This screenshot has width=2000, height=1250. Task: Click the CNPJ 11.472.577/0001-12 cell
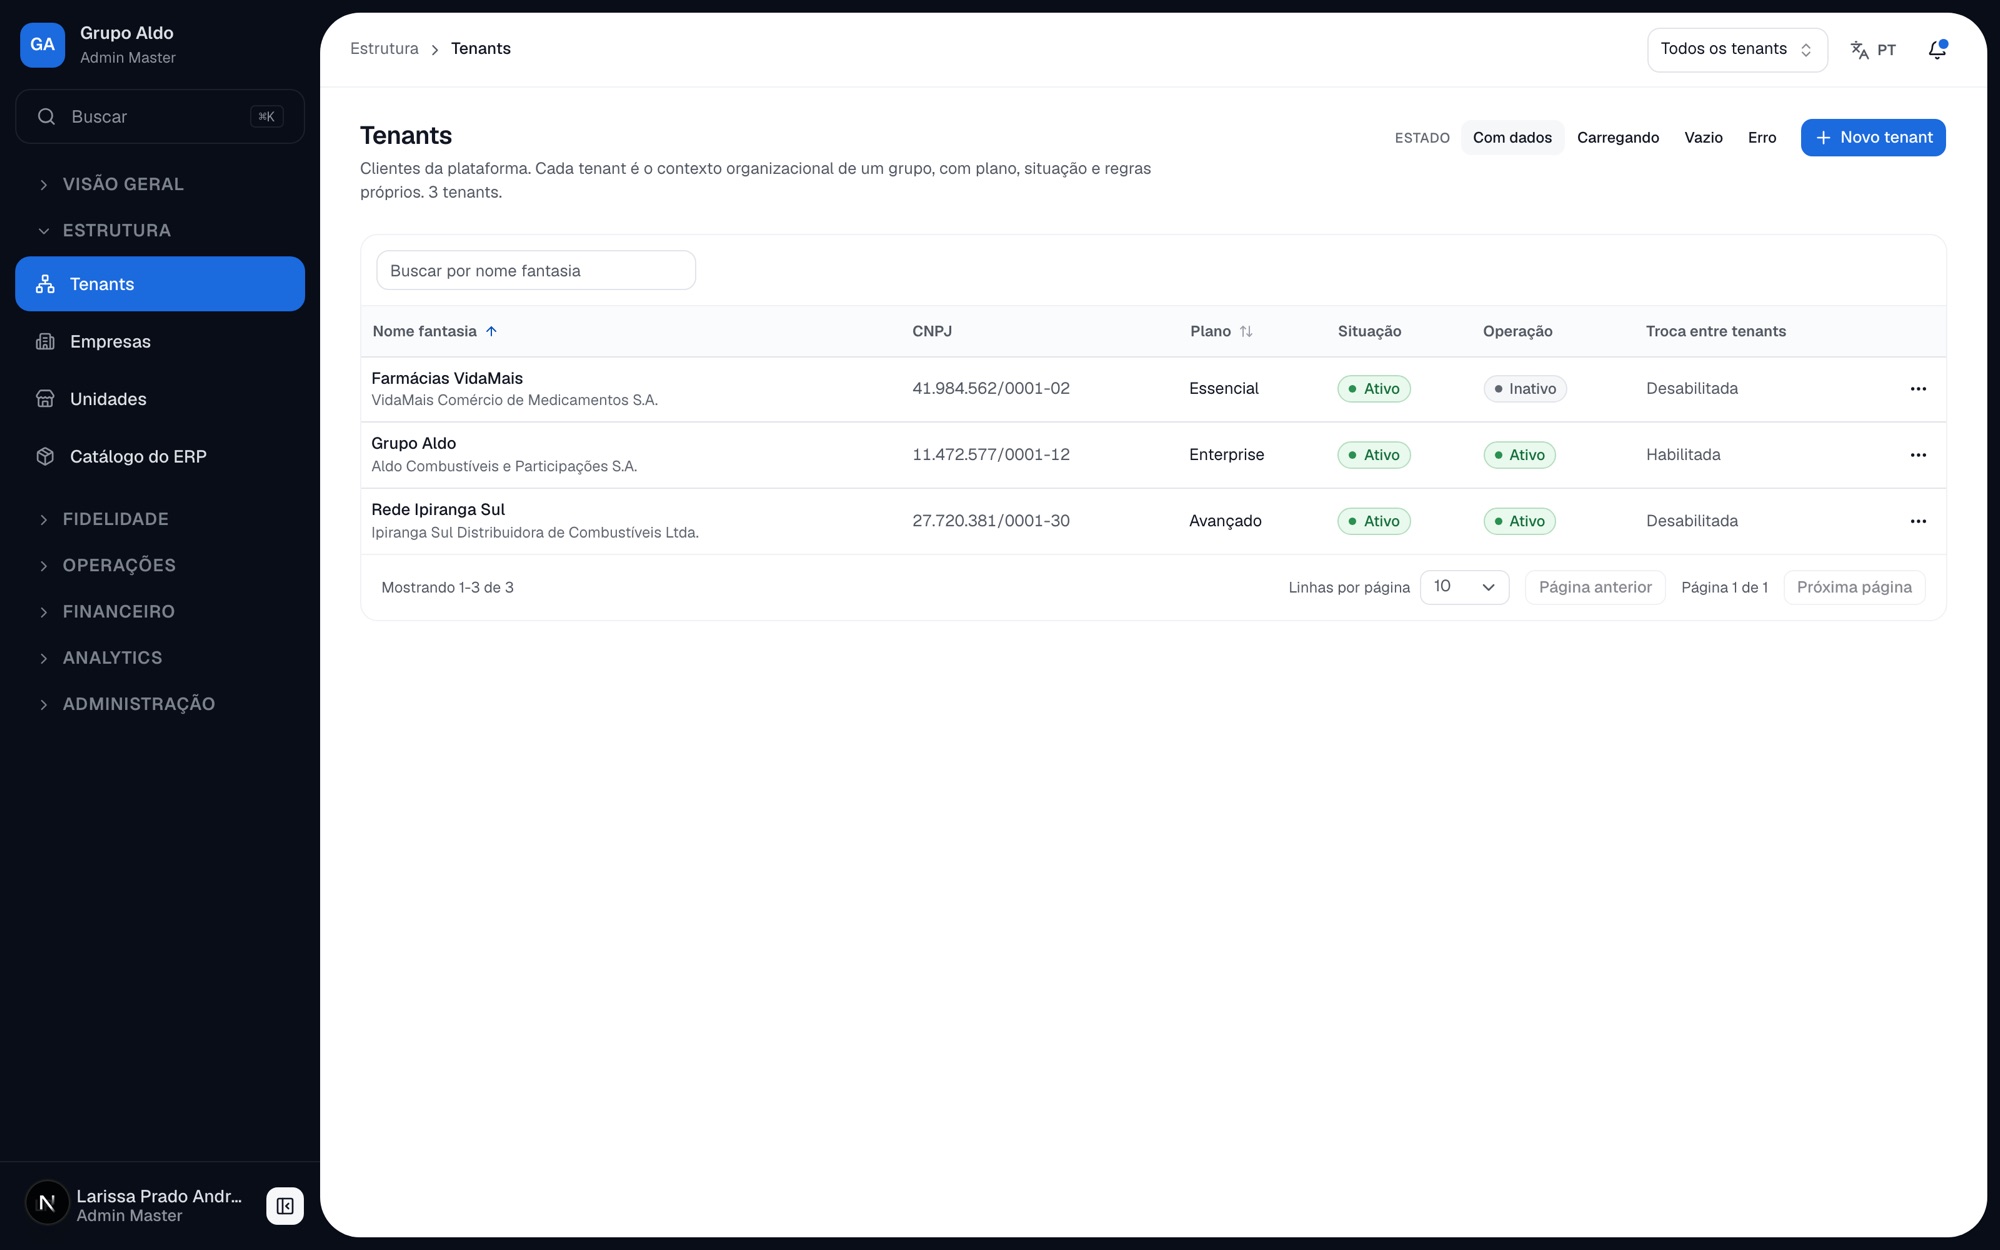[x=991, y=455]
